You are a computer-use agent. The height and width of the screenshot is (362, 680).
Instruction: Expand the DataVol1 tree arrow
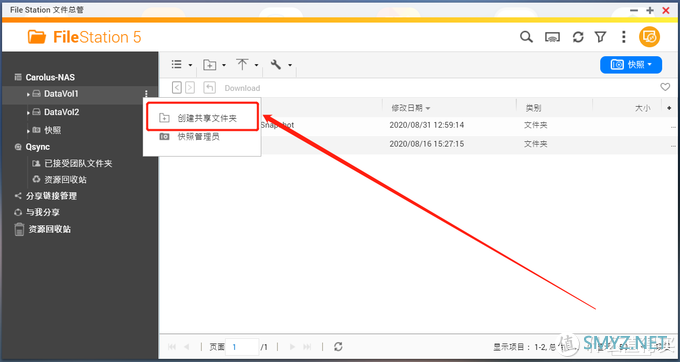tap(28, 94)
